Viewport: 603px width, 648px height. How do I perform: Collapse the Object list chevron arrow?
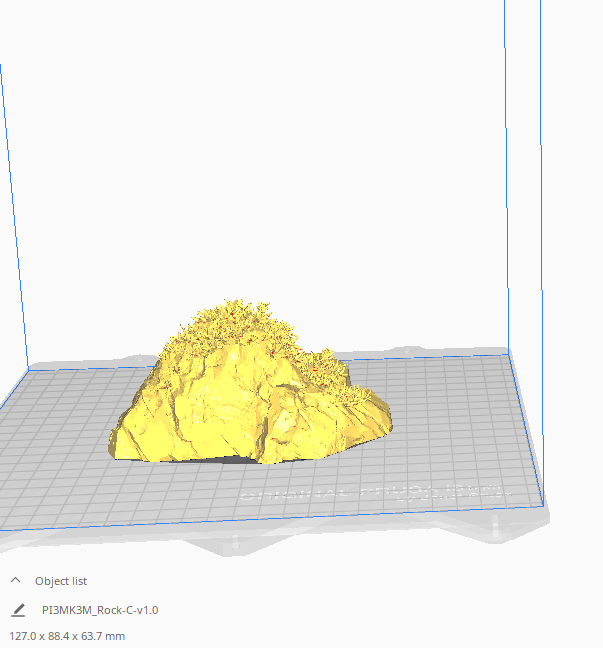16,580
